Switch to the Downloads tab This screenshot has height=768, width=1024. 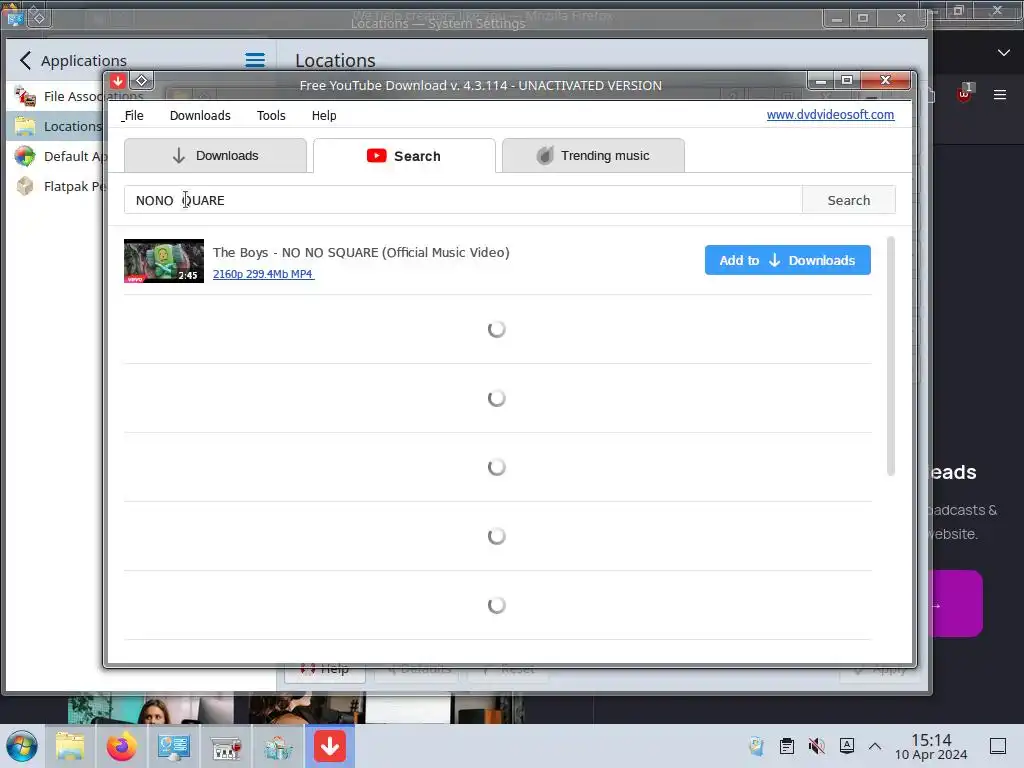(215, 155)
